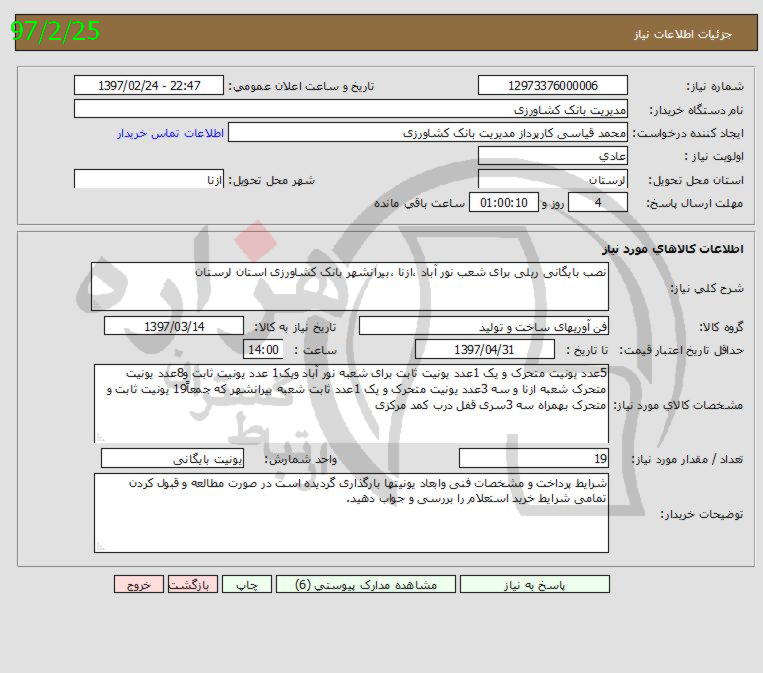This screenshot has height=673, width=763.
Task: Select the ایجاد کننده درخواست field
Action: [428, 132]
